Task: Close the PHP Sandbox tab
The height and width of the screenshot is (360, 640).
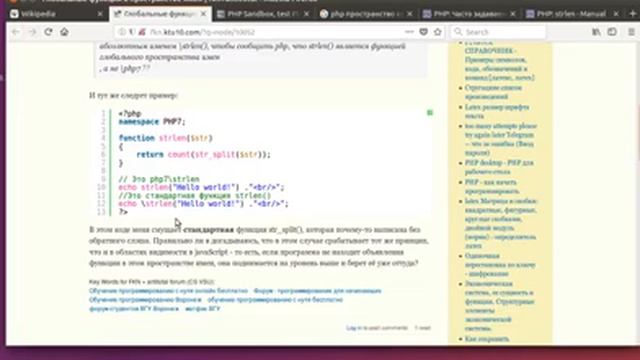Action: [307, 14]
